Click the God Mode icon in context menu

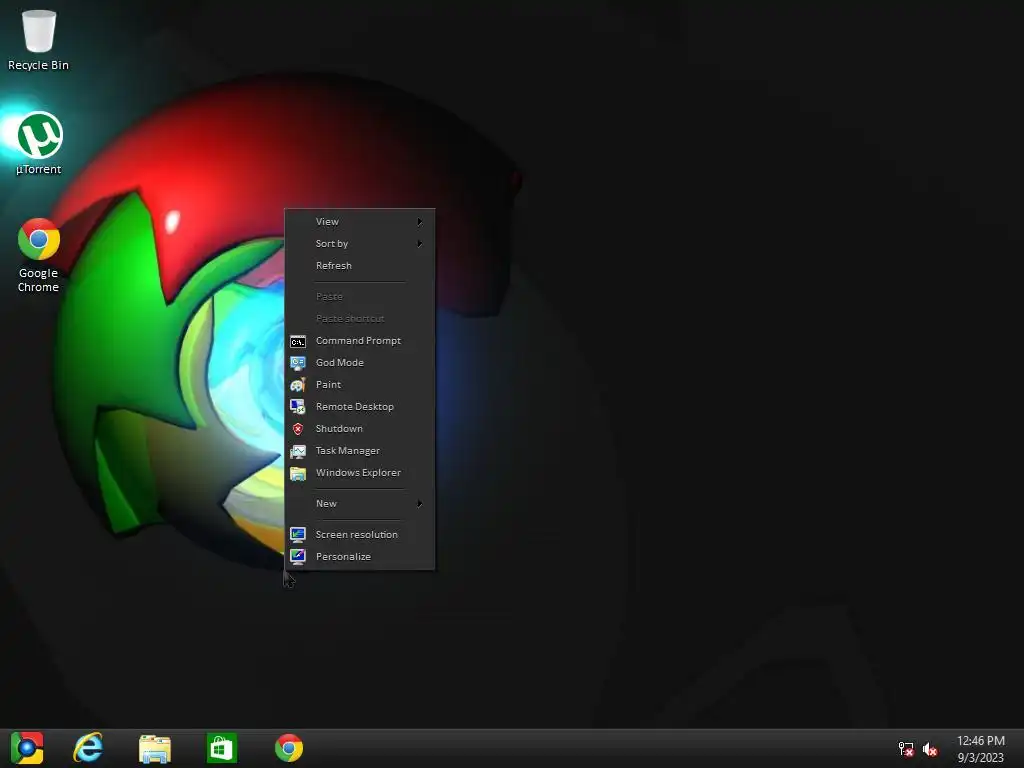click(298, 363)
